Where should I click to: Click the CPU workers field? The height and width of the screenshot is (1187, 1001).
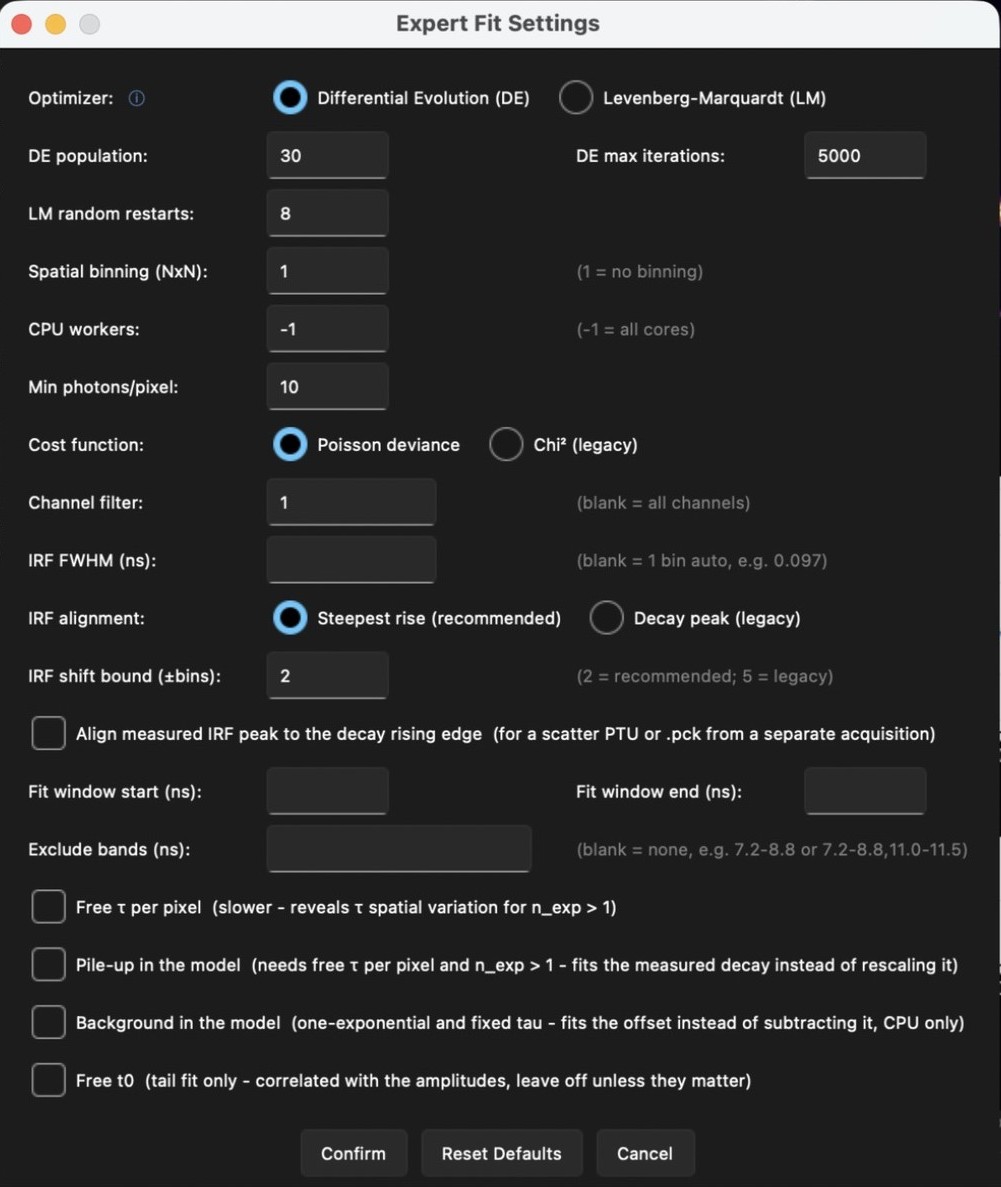click(328, 329)
